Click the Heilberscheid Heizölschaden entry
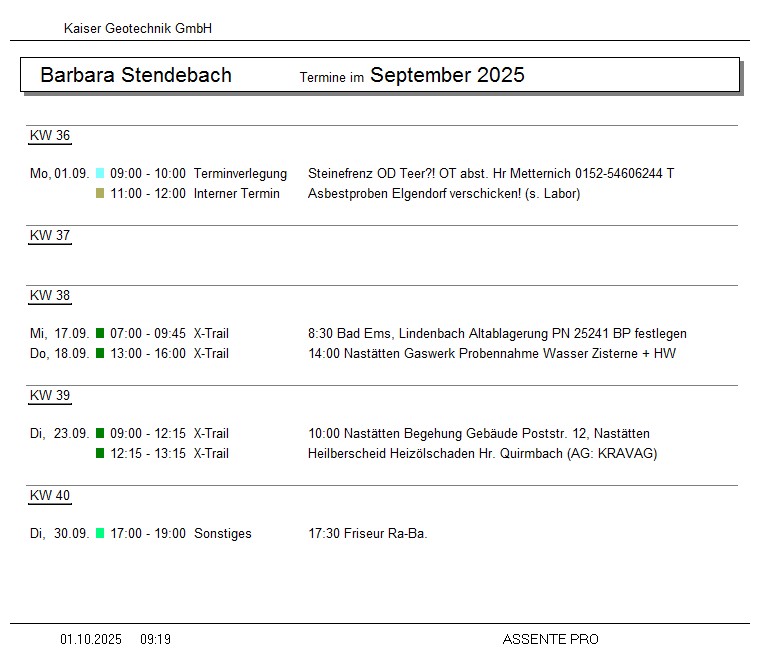The width and height of the screenshot is (780, 663). pos(482,454)
